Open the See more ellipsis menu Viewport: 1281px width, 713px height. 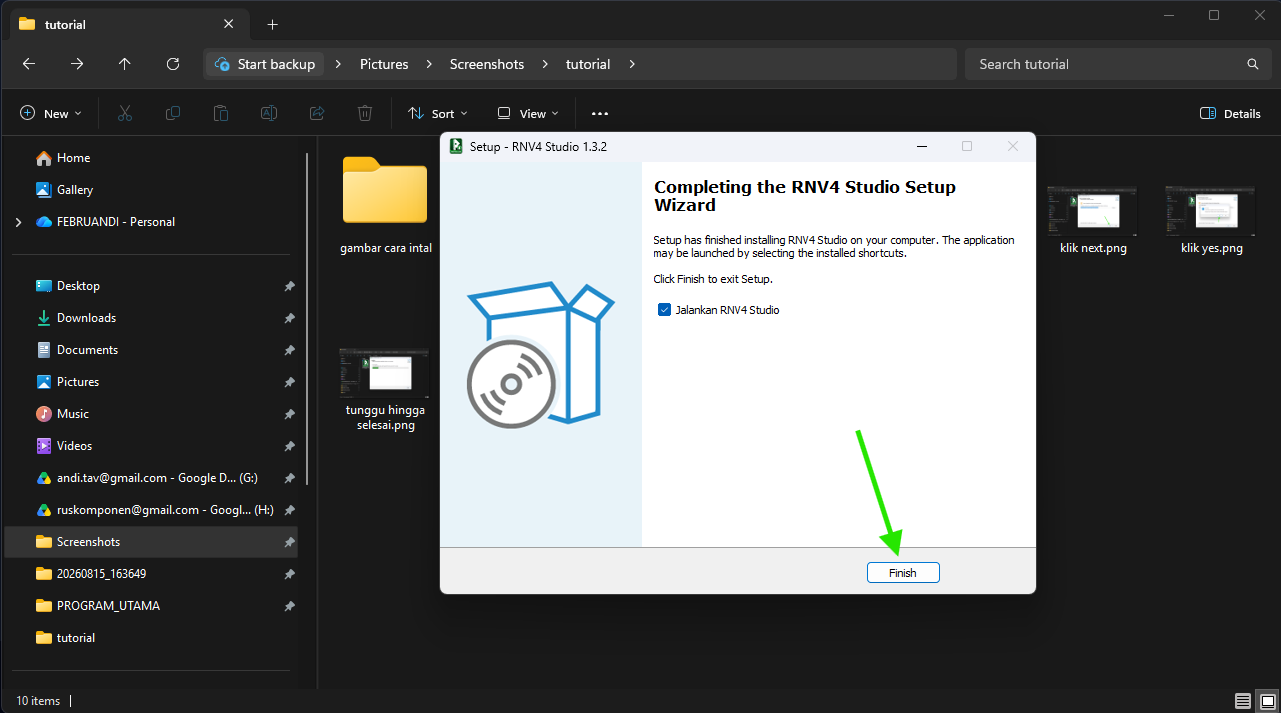pyautogui.click(x=600, y=114)
